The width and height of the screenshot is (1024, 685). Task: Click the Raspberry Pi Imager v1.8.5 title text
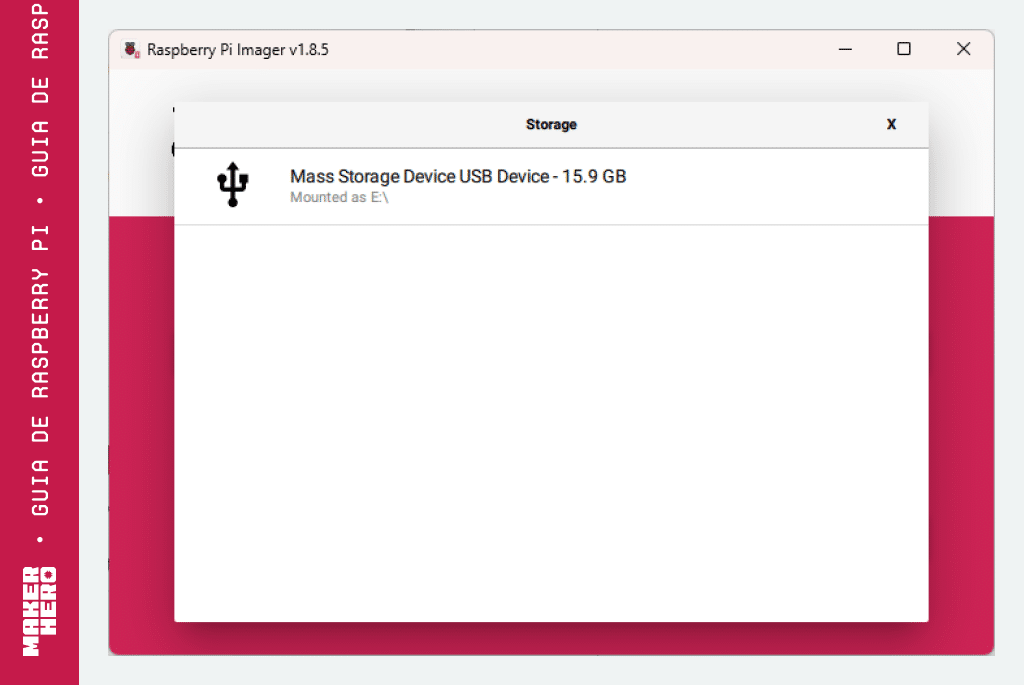click(x=238, y=50)
